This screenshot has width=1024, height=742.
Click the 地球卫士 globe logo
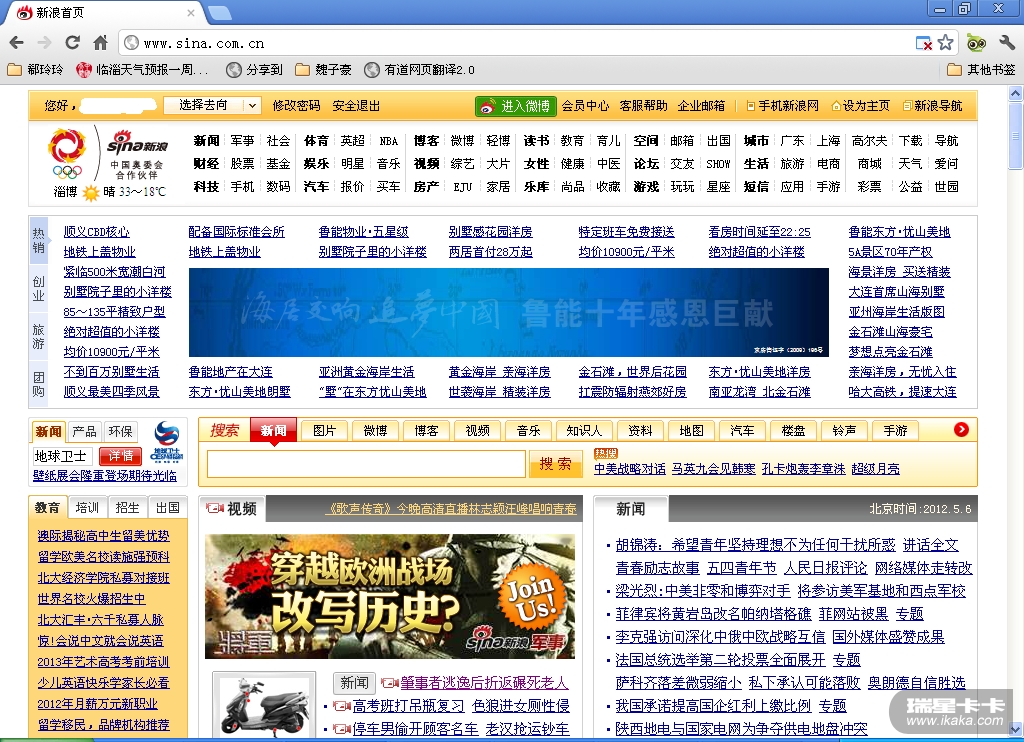tap(167, 442)
